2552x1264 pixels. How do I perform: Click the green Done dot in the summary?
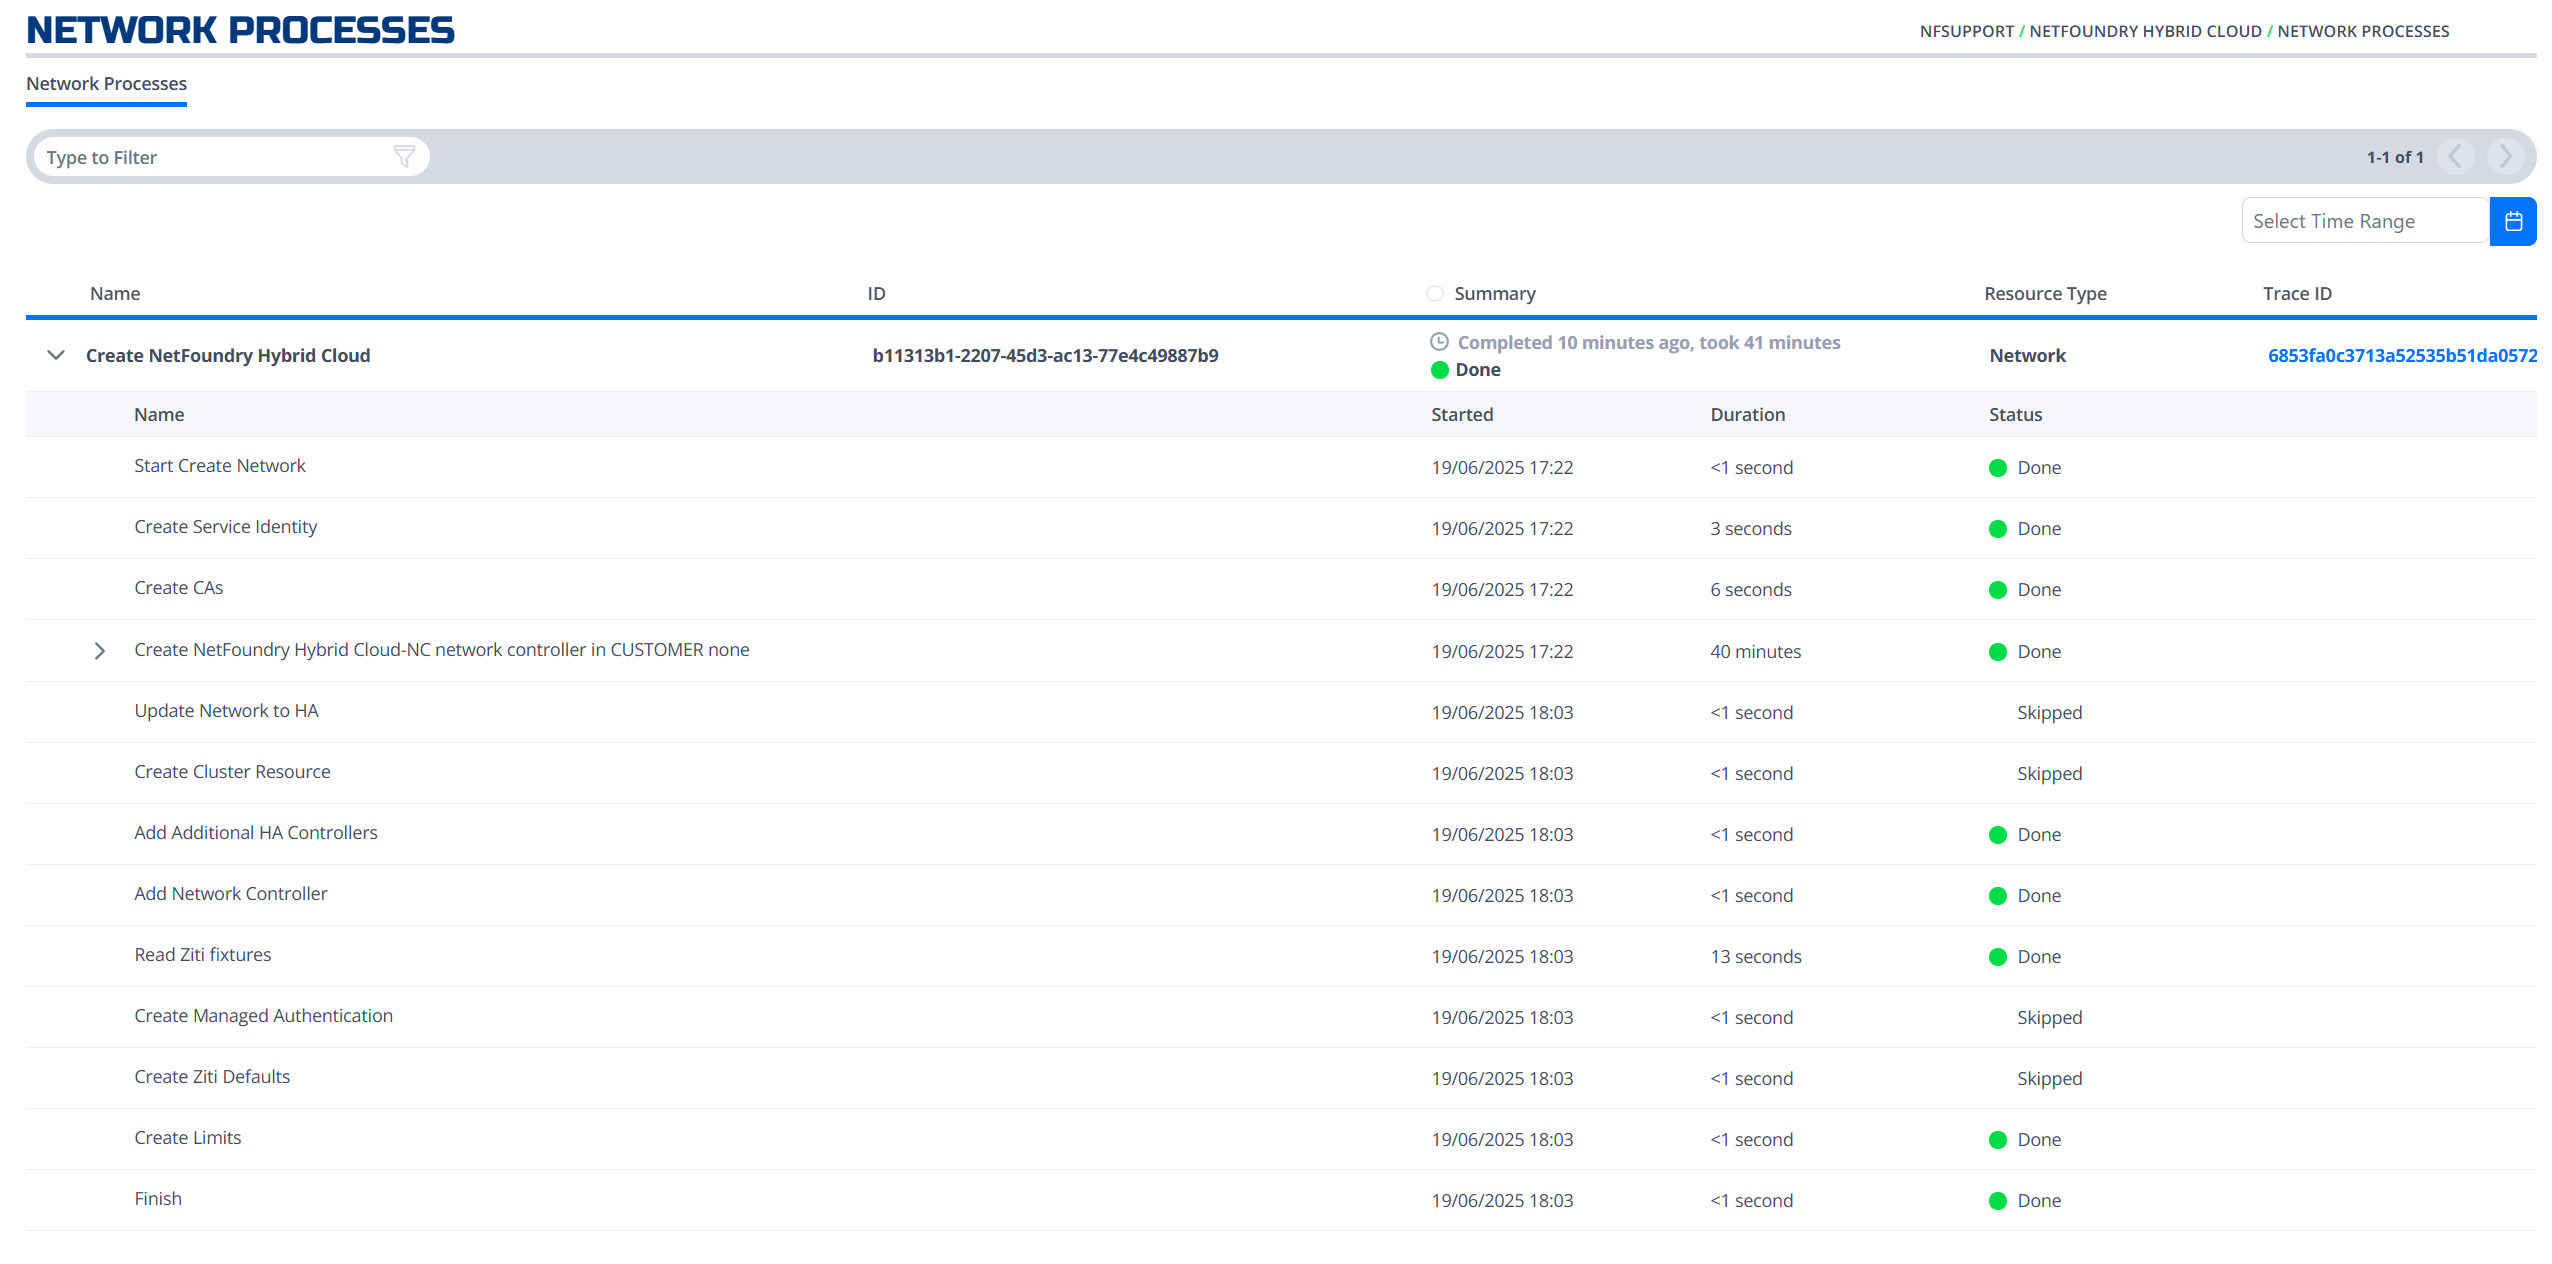click(x=1439, y=370)
